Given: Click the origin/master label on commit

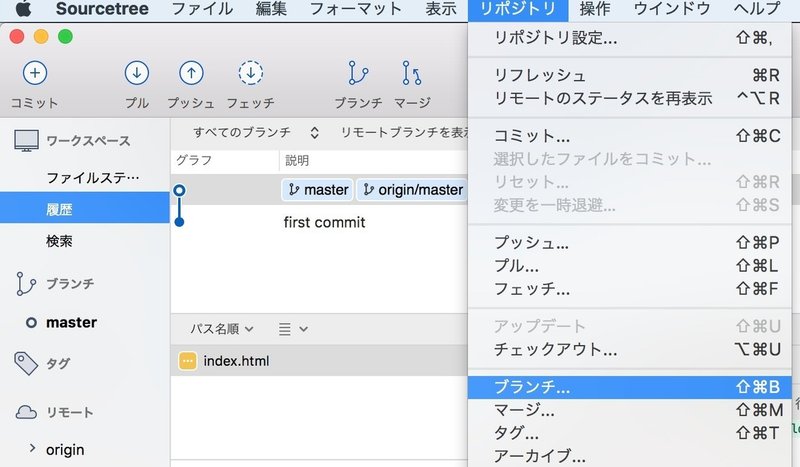Looking at the screenshot, I should coord(412,190).
